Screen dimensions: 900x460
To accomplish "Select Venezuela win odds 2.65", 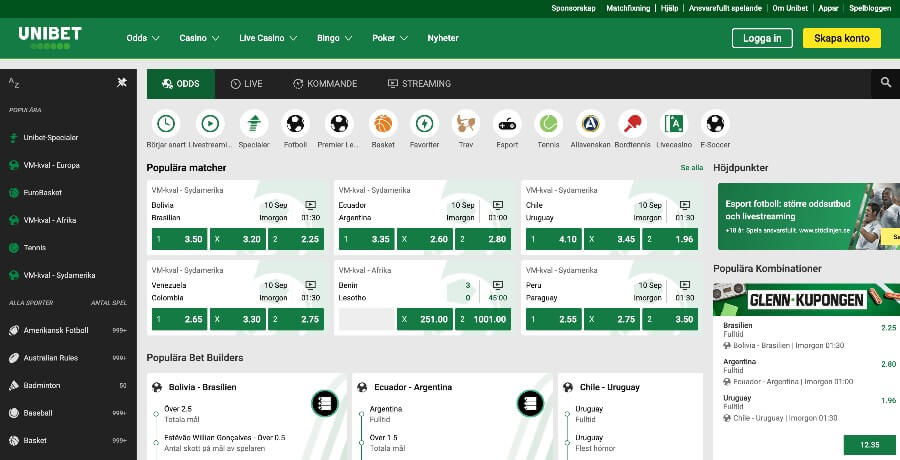I will (179, 319).
